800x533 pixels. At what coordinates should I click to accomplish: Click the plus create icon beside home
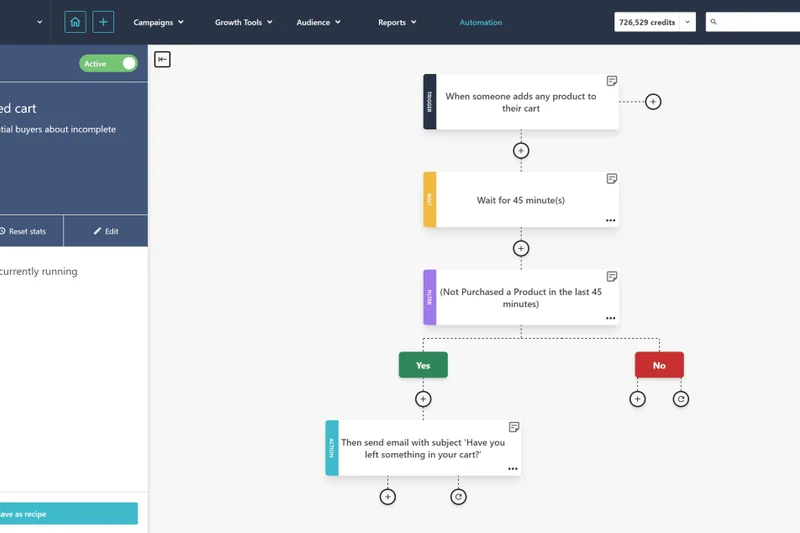(103, 22)
